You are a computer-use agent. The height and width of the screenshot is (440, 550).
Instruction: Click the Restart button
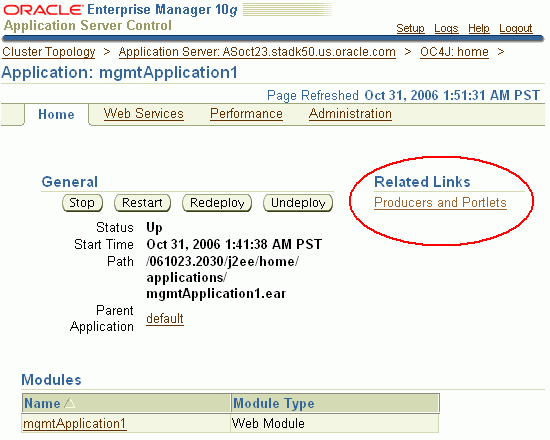pos(142,203)
